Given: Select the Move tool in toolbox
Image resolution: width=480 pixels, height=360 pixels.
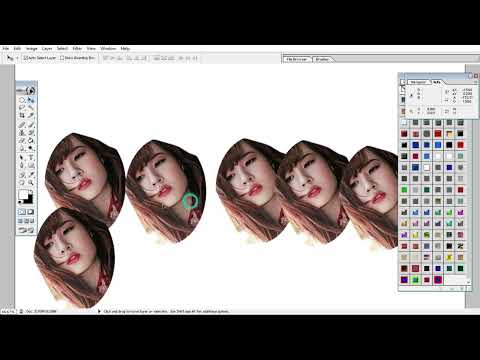Looking at the screenshot, I should tap(31, 100).
